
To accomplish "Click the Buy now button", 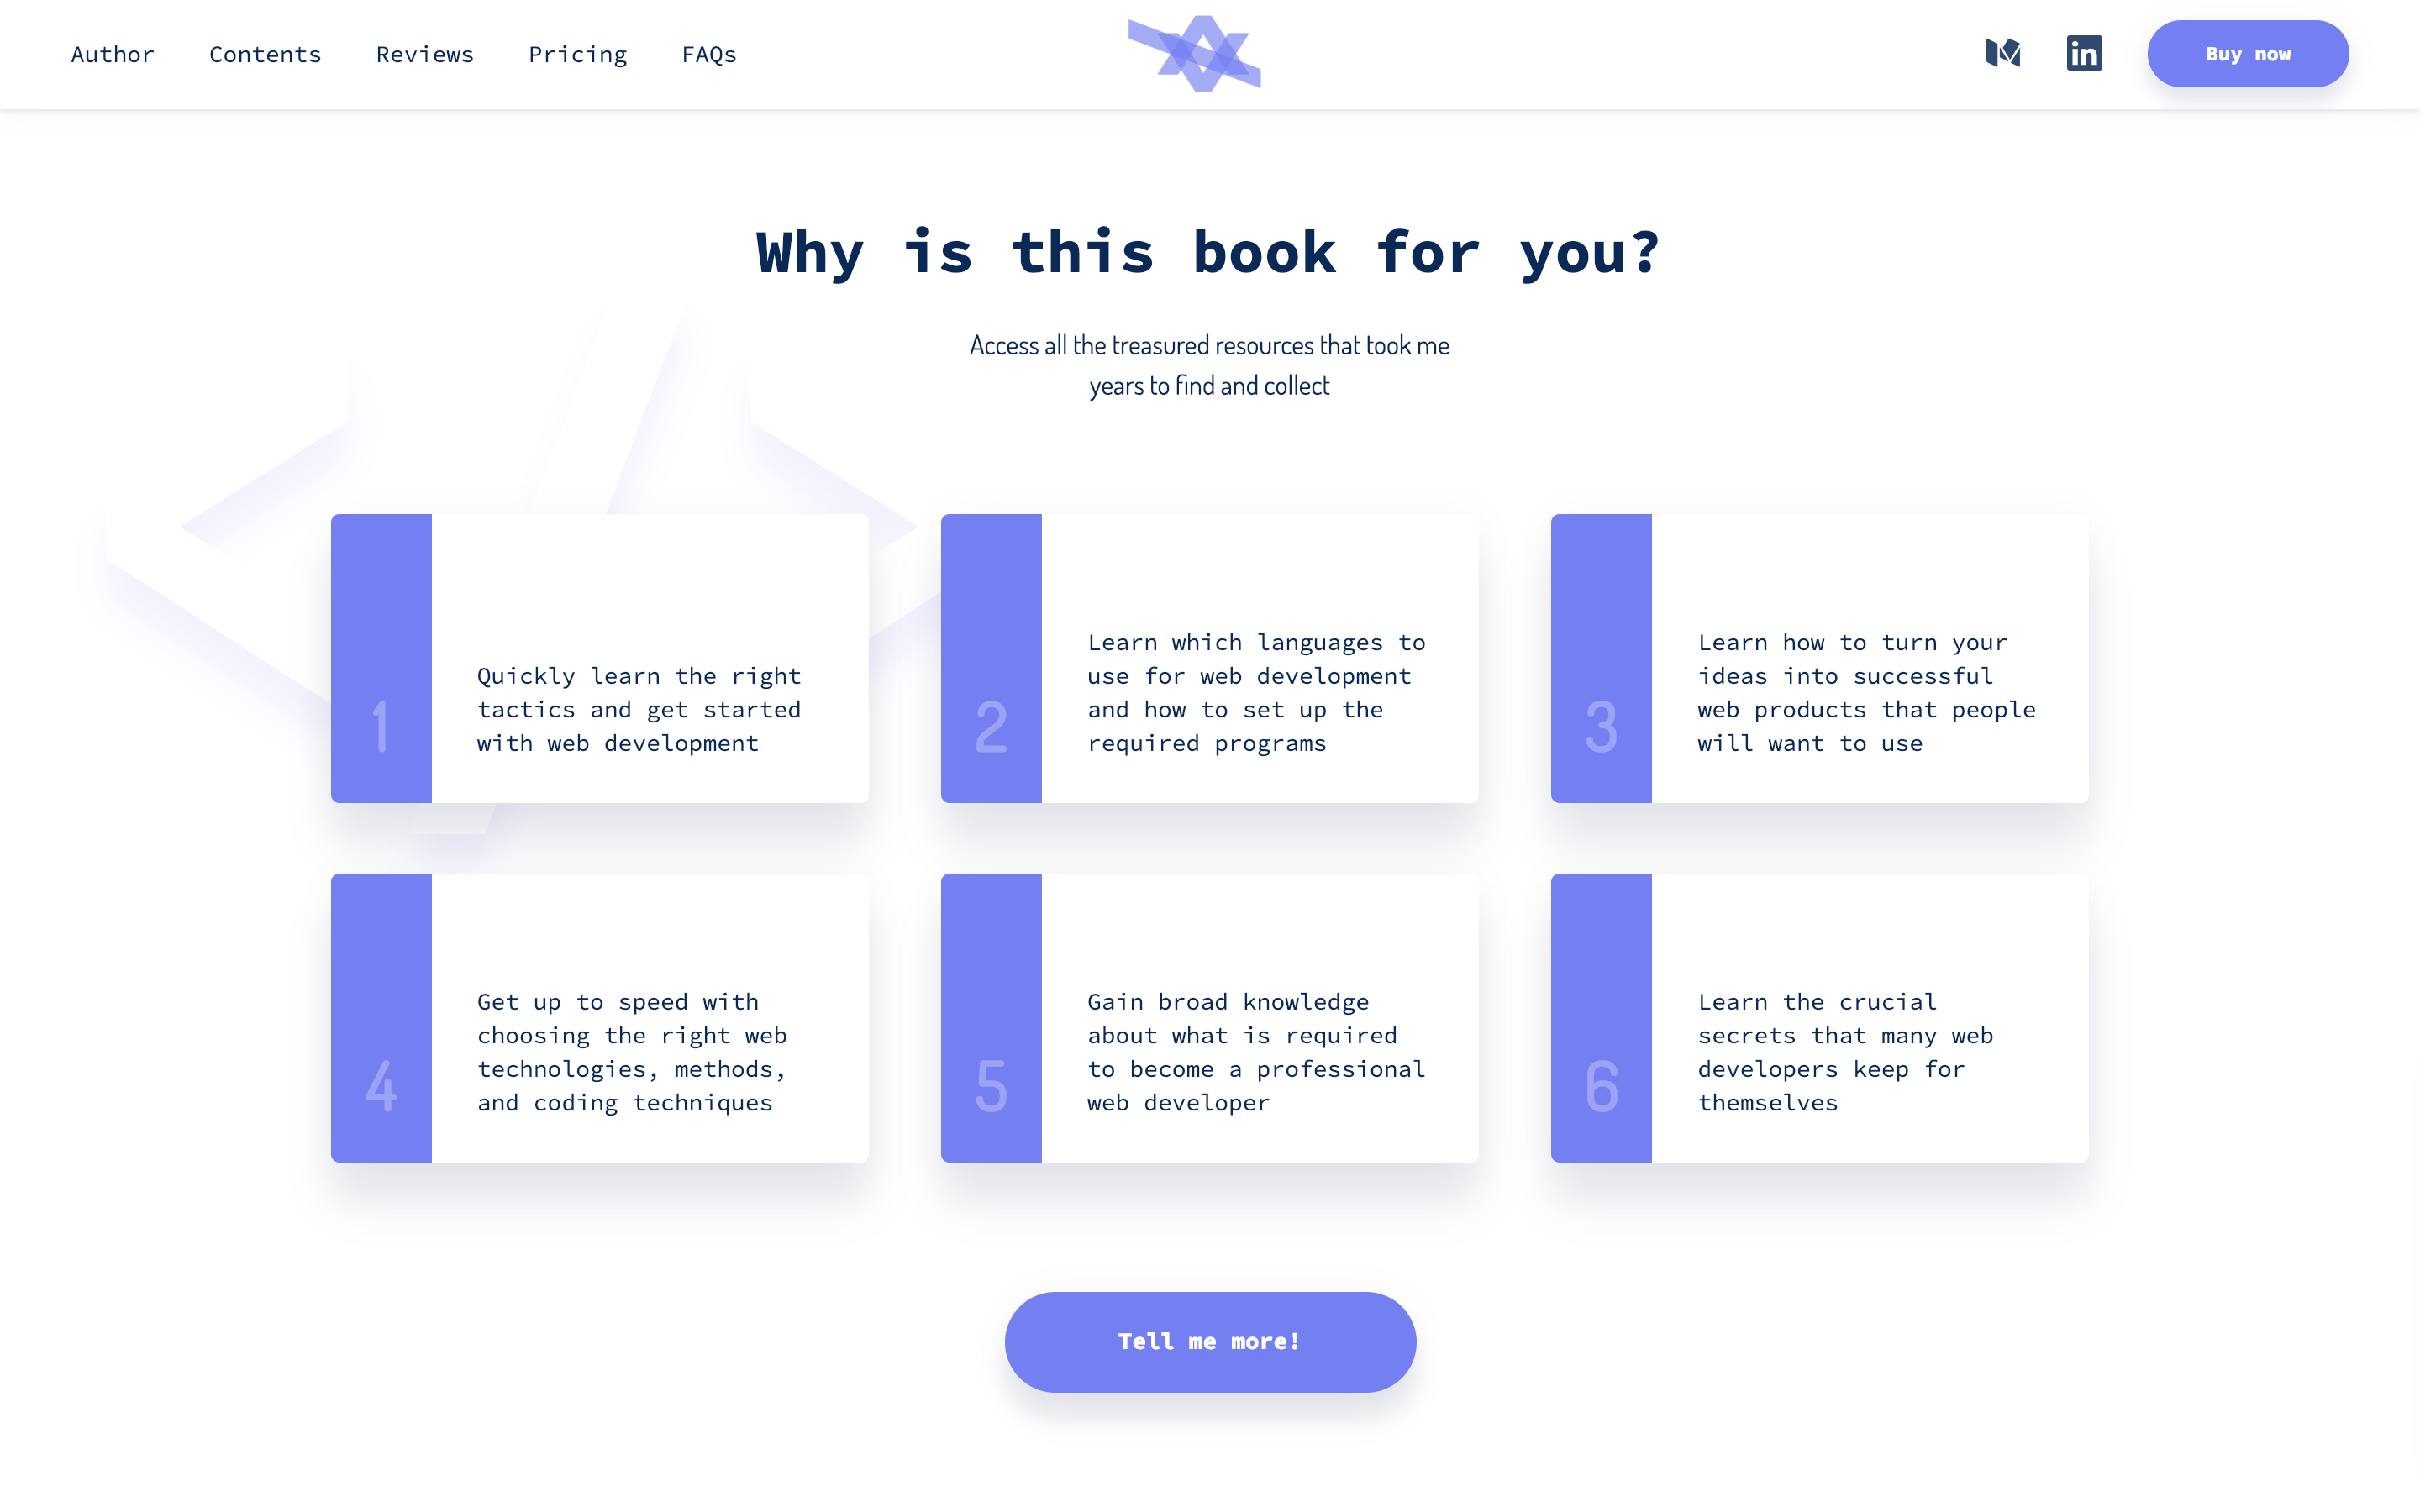I will pyautogui.click(x=2248, y=54).
